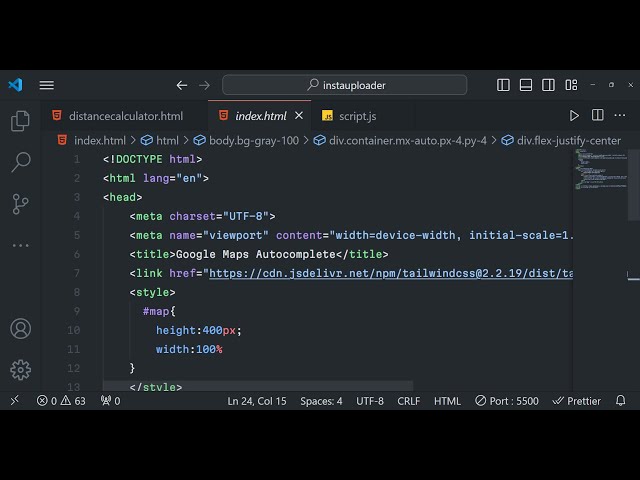Open the Explorer view in activity bar

tap(20, 121)
